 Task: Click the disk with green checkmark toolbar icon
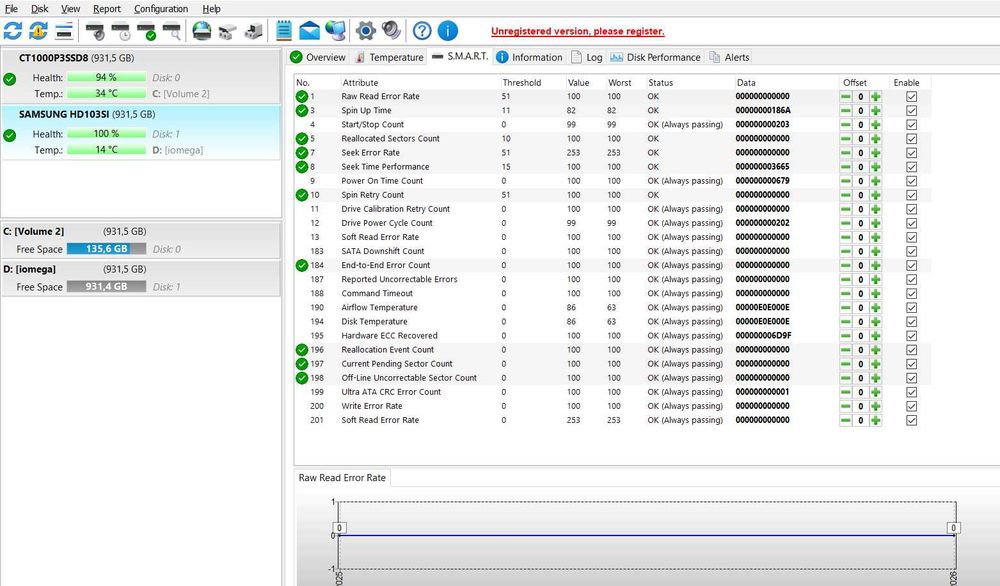[x=146, y=31]
